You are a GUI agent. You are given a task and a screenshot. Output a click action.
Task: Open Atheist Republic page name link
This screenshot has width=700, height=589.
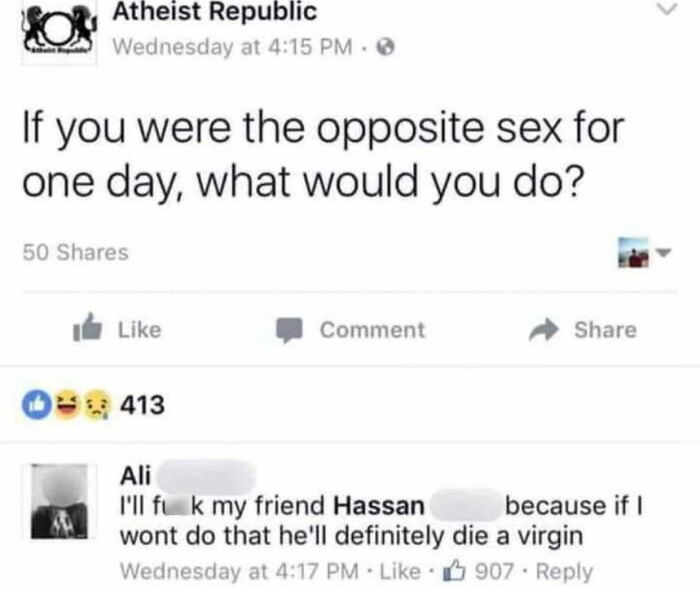pos(215,11)
